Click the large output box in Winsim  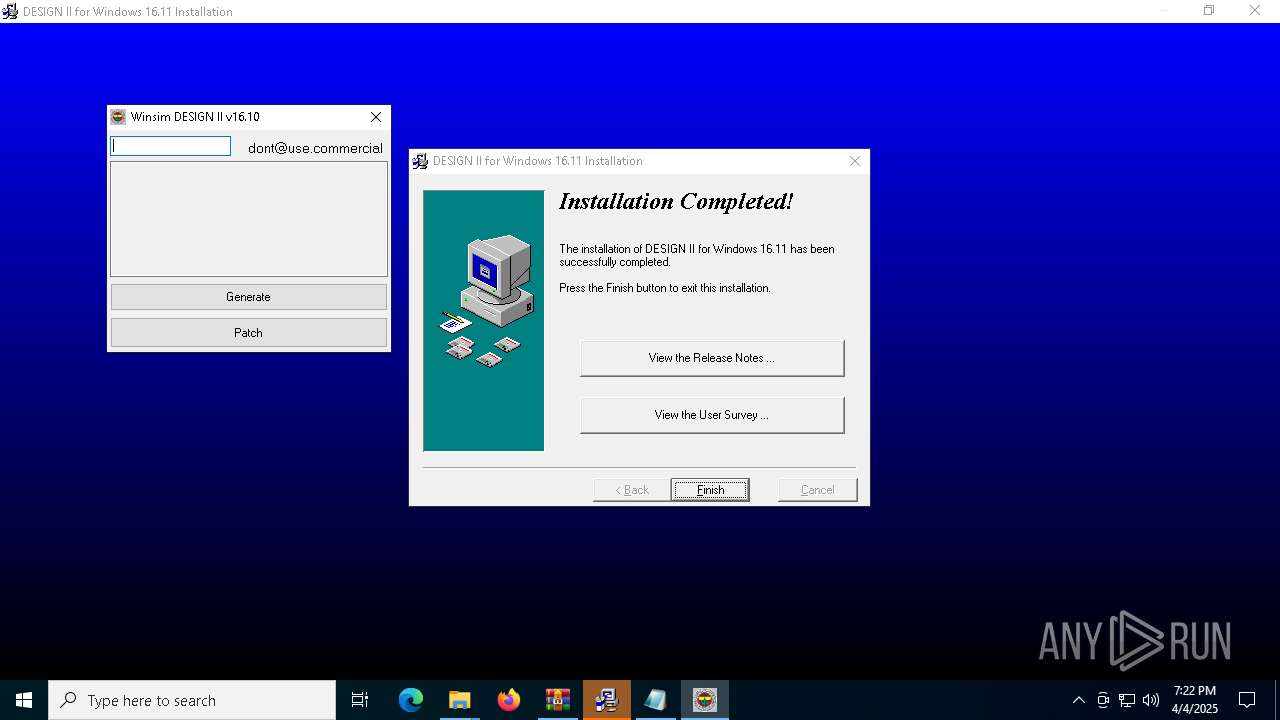(249, 219)
